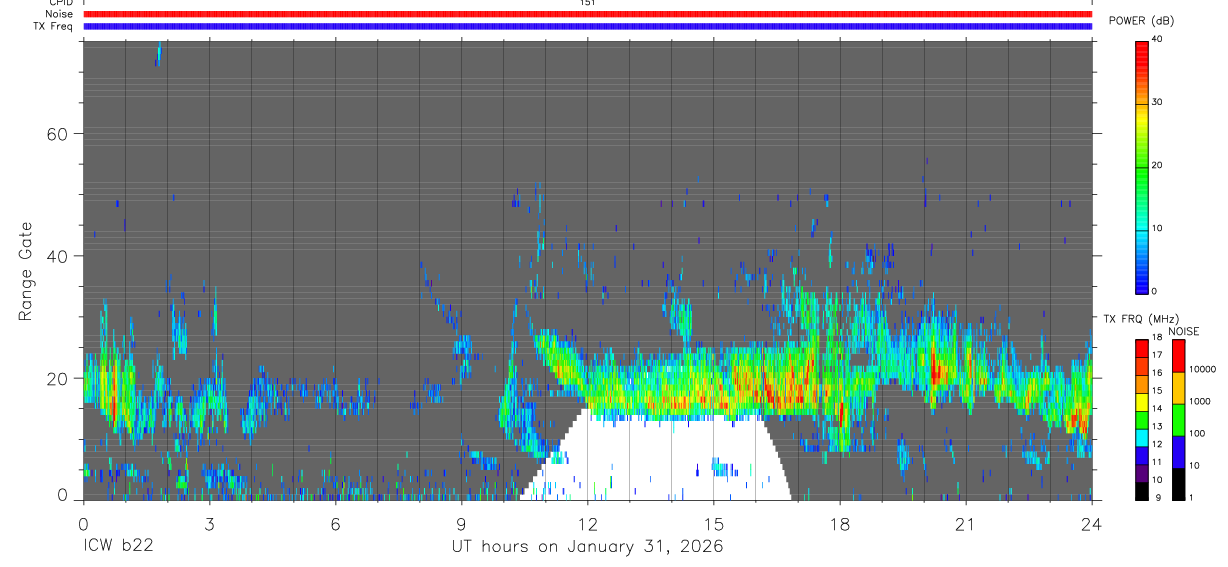Click the purple segment of the TX FRQ legend

click(1142, 474)
